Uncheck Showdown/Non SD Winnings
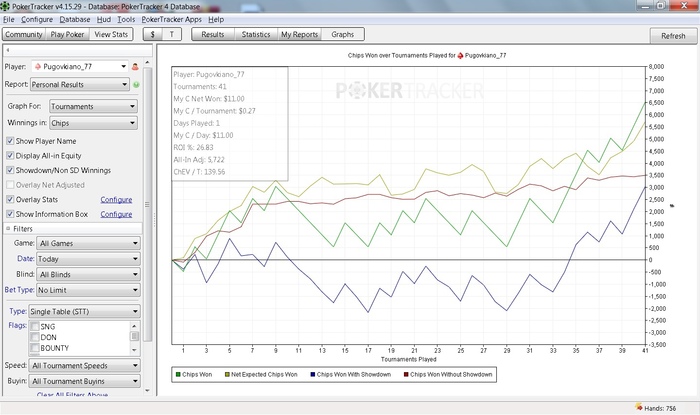The width and height of the screenshot is (700, 415). [10, 170]
